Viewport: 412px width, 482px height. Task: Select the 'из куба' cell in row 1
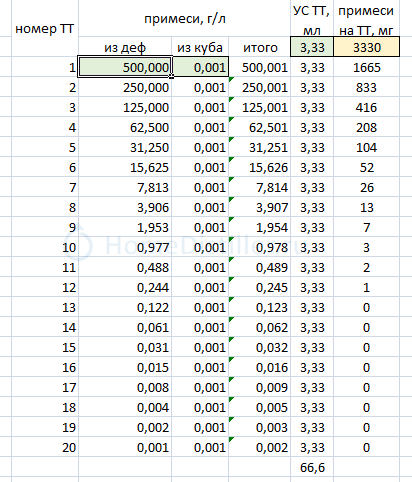coord(200,67)
